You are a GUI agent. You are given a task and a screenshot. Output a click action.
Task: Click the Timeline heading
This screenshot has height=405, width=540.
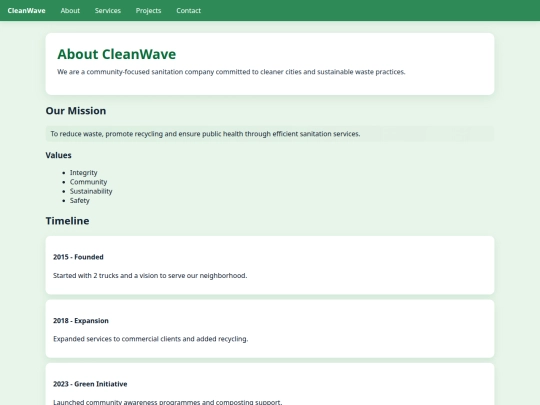[68, 221]
